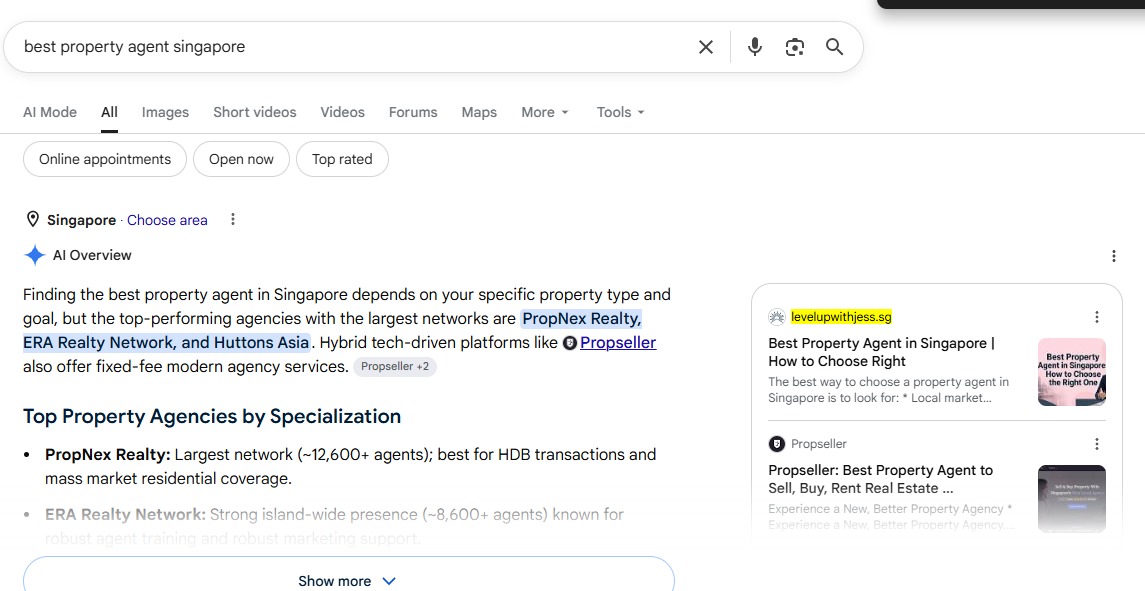The width and height of the screenshot is (1145, 591).
Task: Go to the Short videos tab
Action: 255,113
